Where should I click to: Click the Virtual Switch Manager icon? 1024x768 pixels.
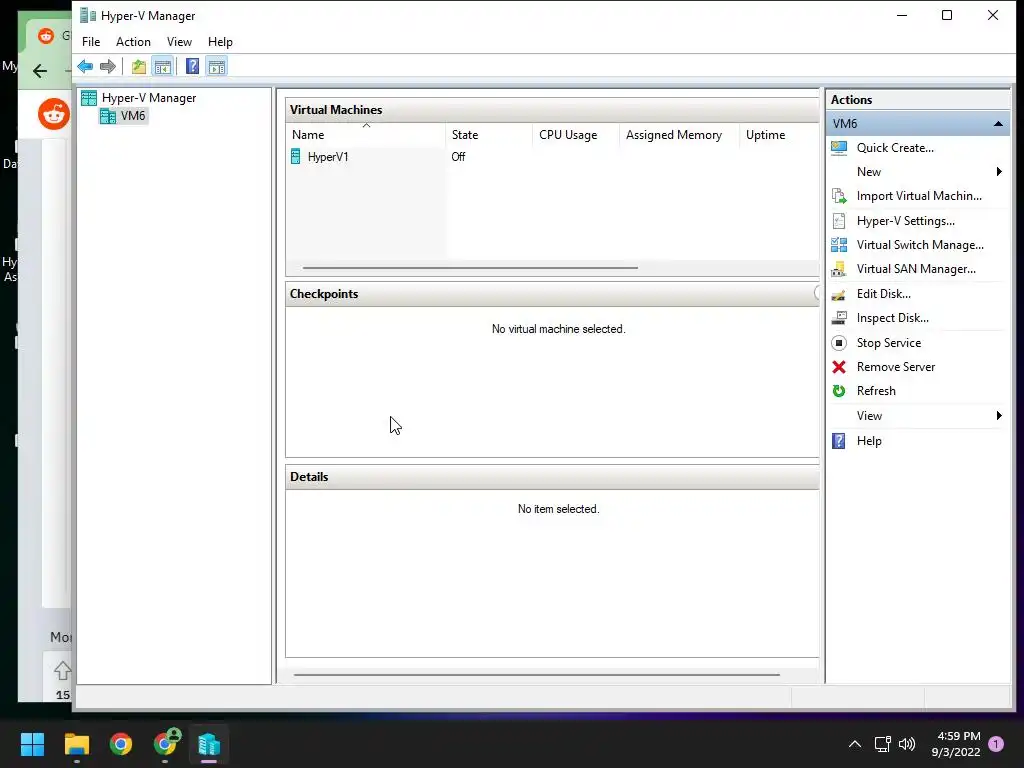click(839, 245)
